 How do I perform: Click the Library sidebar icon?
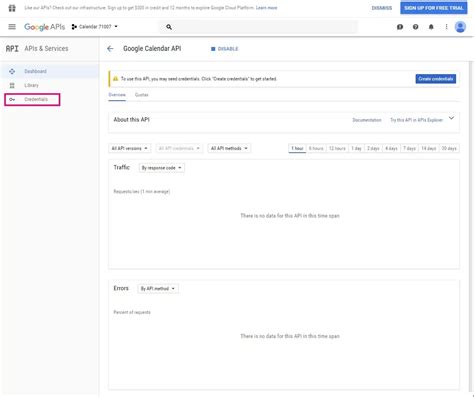click(x=12, y=85)
